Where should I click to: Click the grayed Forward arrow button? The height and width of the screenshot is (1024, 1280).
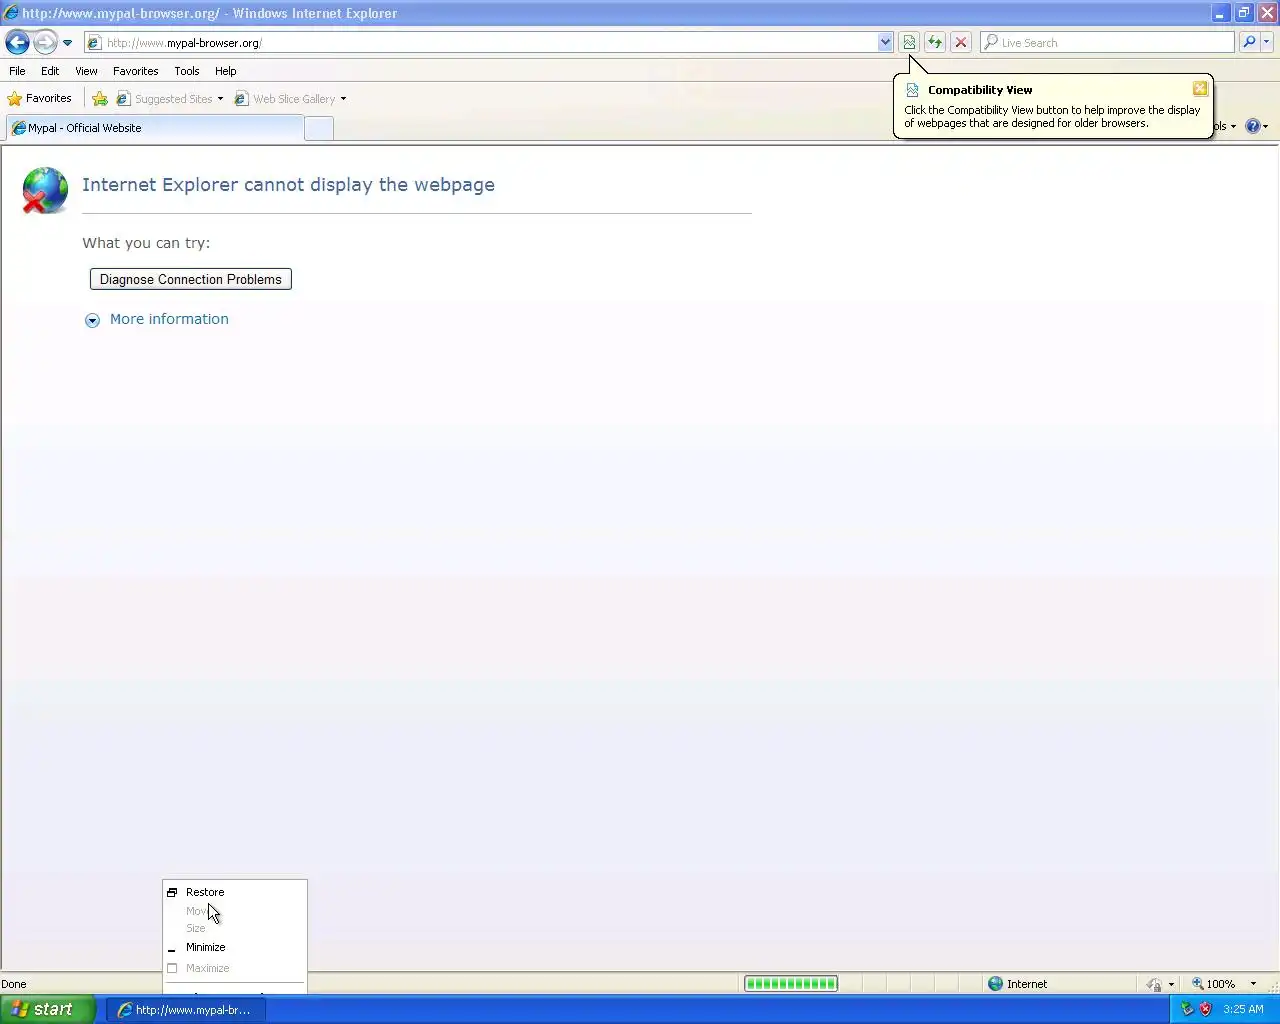point(45,42)
